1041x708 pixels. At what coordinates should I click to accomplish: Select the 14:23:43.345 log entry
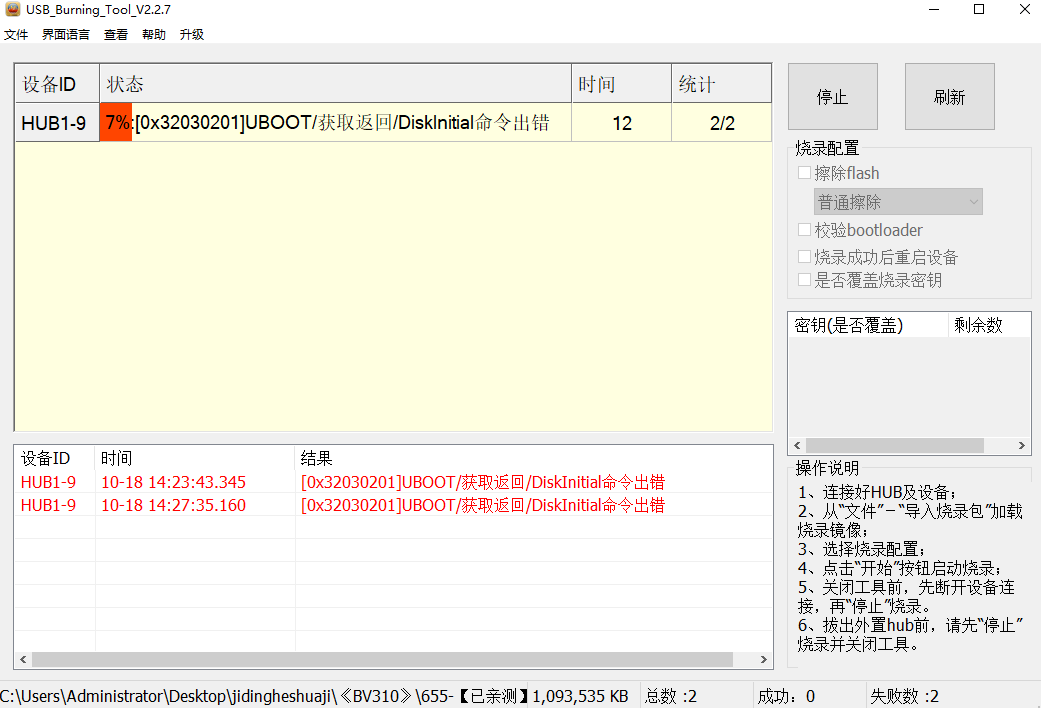(x=173, y=482)
